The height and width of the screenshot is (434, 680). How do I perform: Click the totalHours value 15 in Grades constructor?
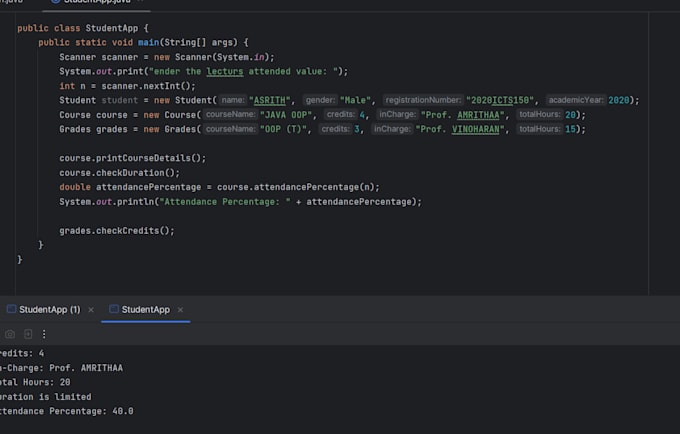pyautogui.click(x=570, y=129)
